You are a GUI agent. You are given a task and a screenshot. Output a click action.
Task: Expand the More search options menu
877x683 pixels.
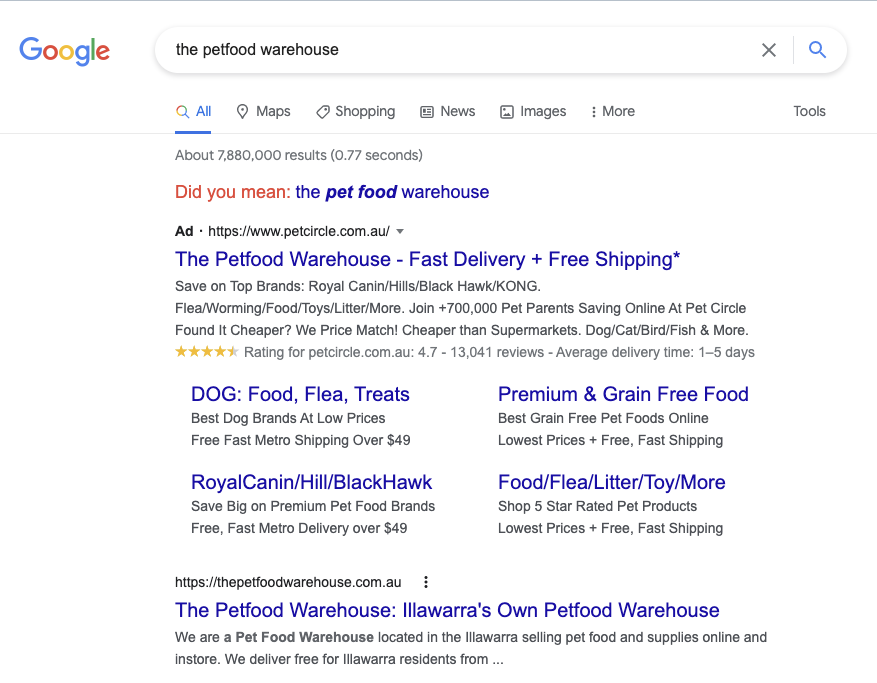point(612,111)
